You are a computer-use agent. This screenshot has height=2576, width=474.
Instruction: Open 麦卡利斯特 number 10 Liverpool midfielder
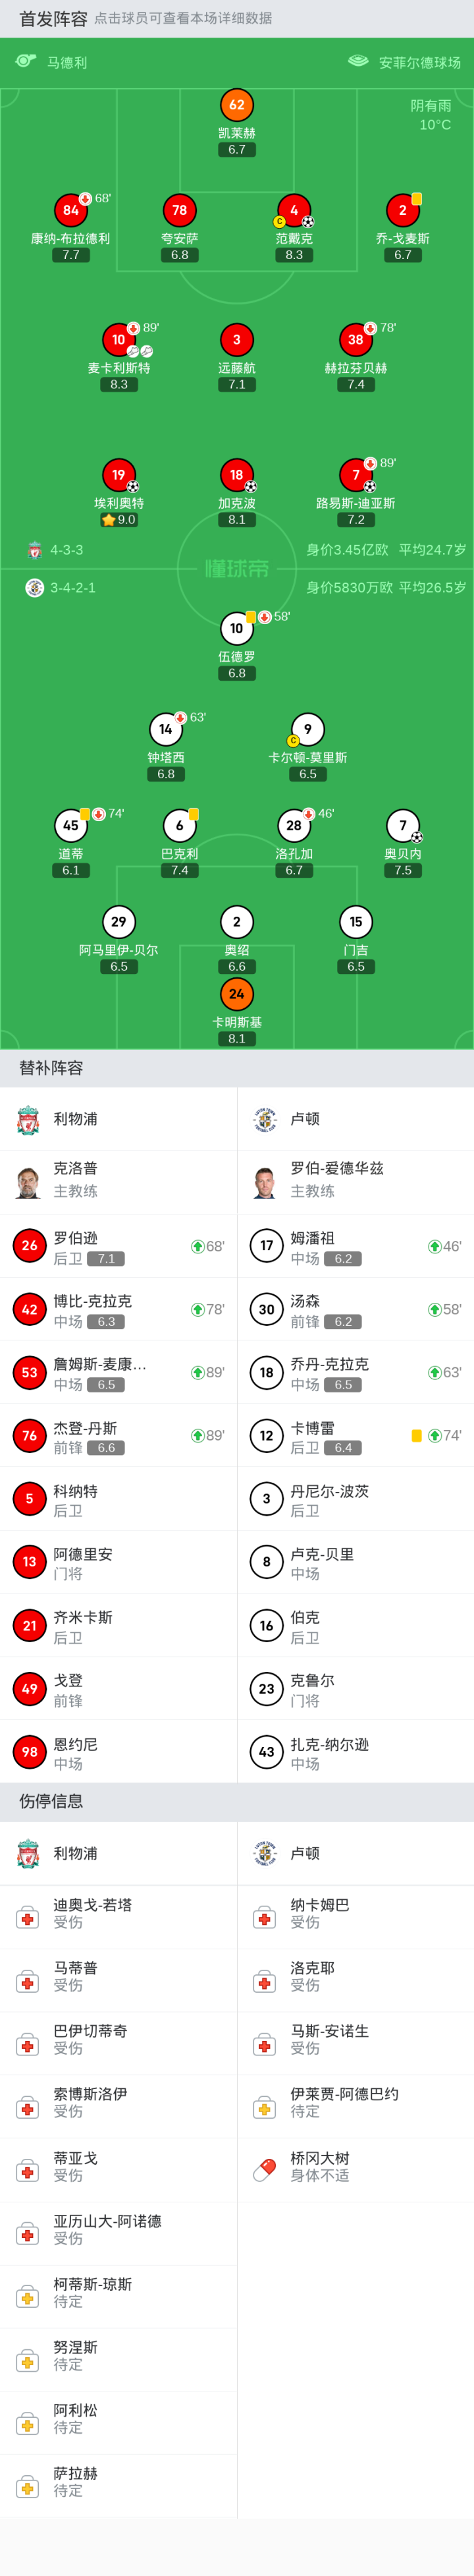pos(119,340)
